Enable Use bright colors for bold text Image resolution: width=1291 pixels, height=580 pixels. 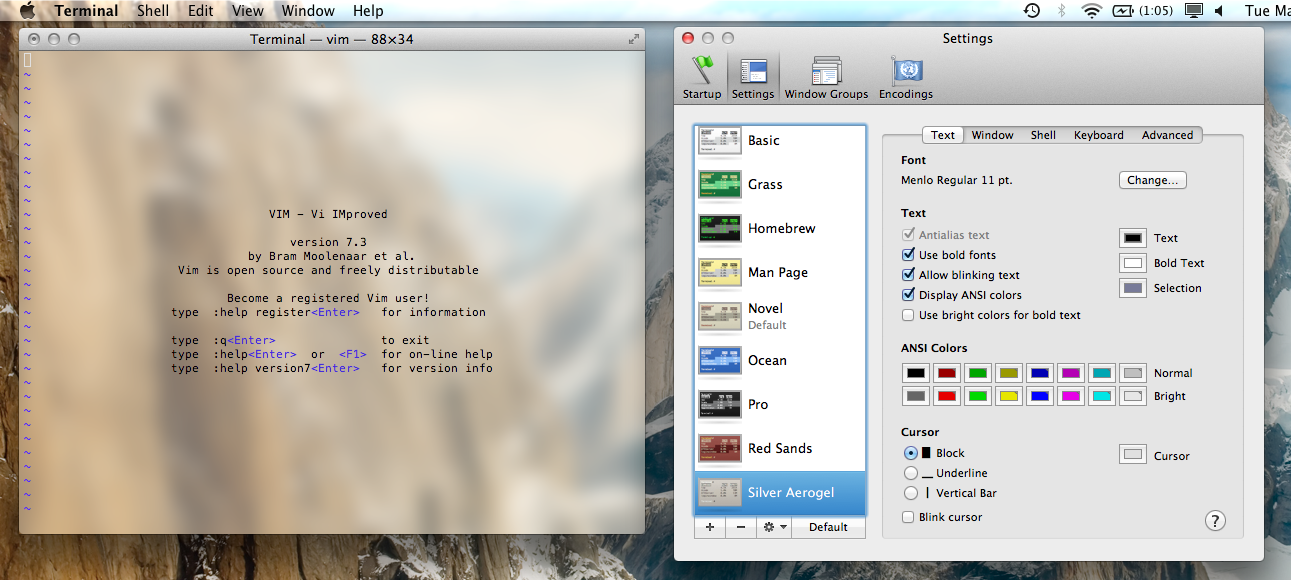coord(908,315)
